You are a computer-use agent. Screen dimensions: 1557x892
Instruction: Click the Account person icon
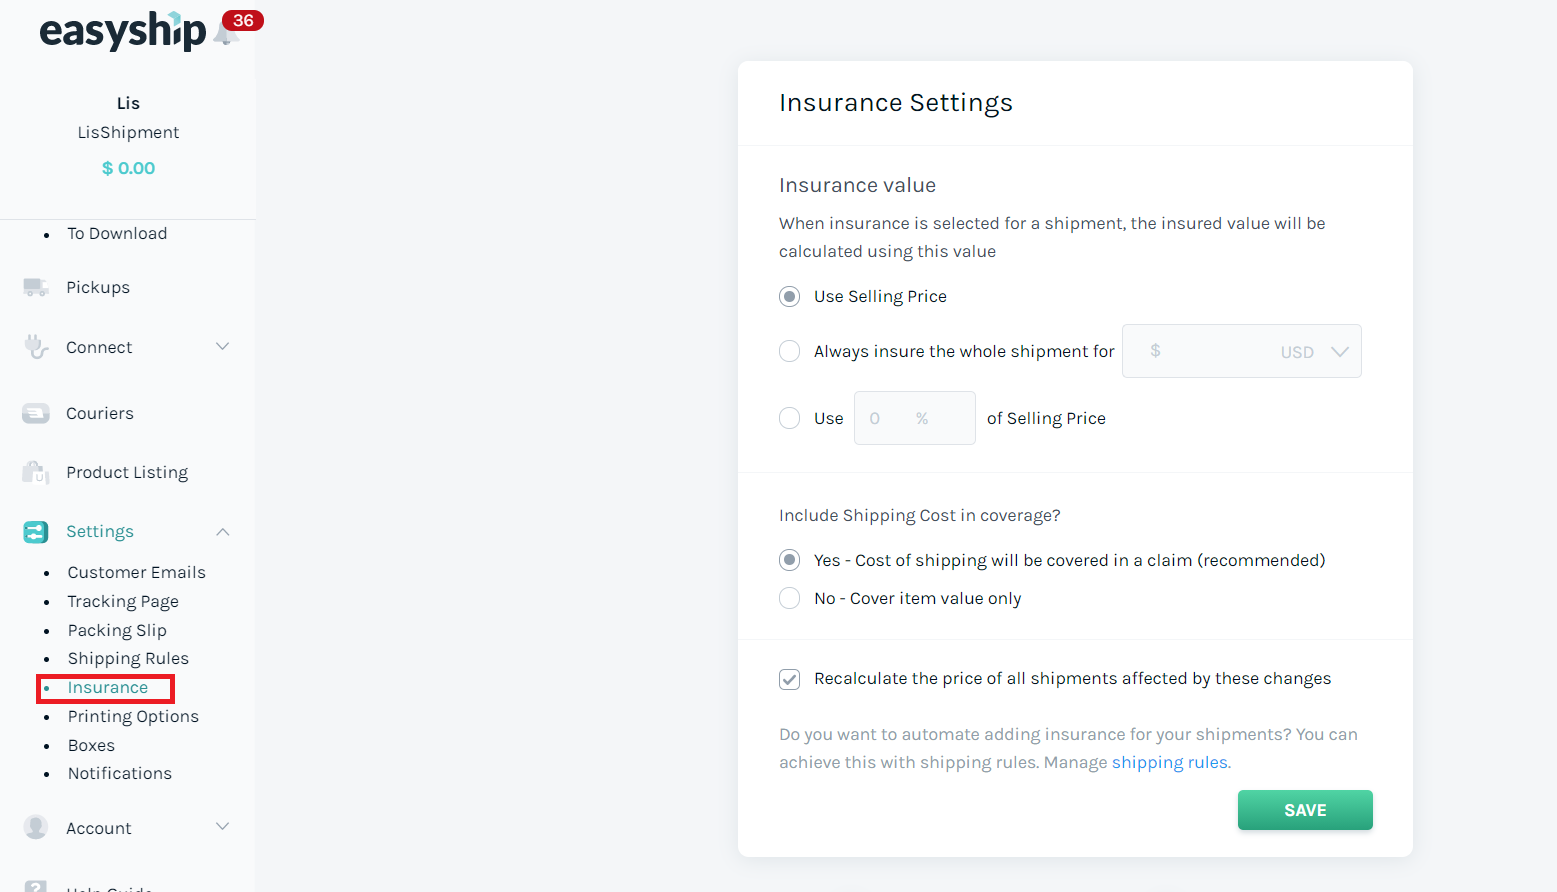[x=36, y=827]
